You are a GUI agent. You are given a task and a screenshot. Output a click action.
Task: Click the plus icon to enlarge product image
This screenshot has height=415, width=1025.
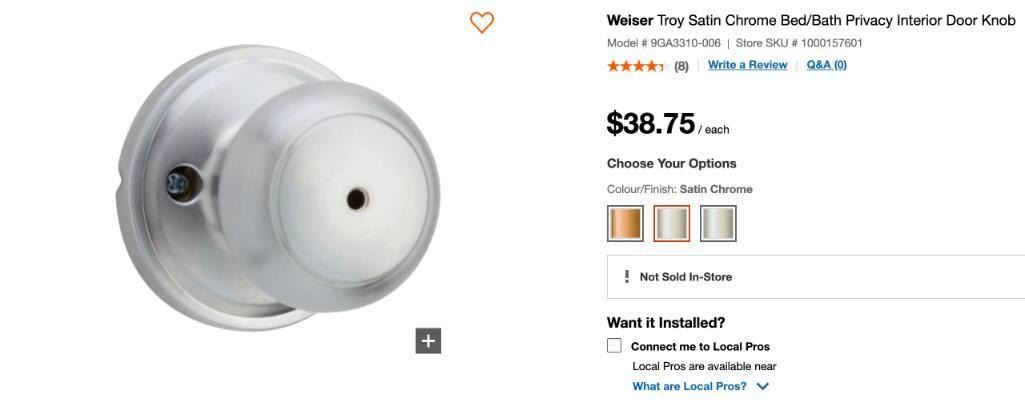pos(428,341)
